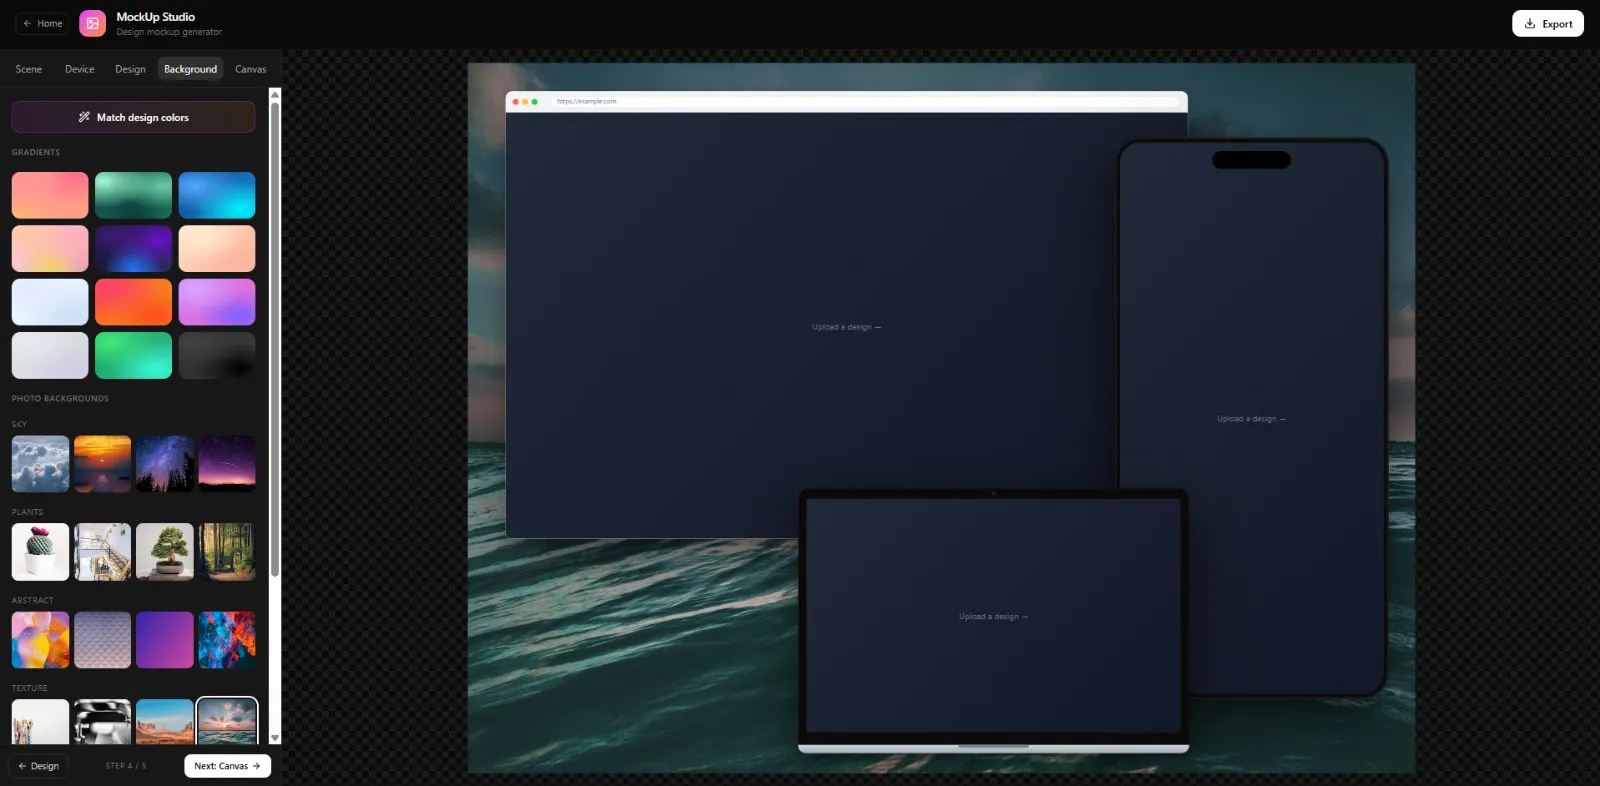Choose the orange sunset sky photo
Image resolution: width=1600 pixels, height=786 pixels.
click(102, 464)
